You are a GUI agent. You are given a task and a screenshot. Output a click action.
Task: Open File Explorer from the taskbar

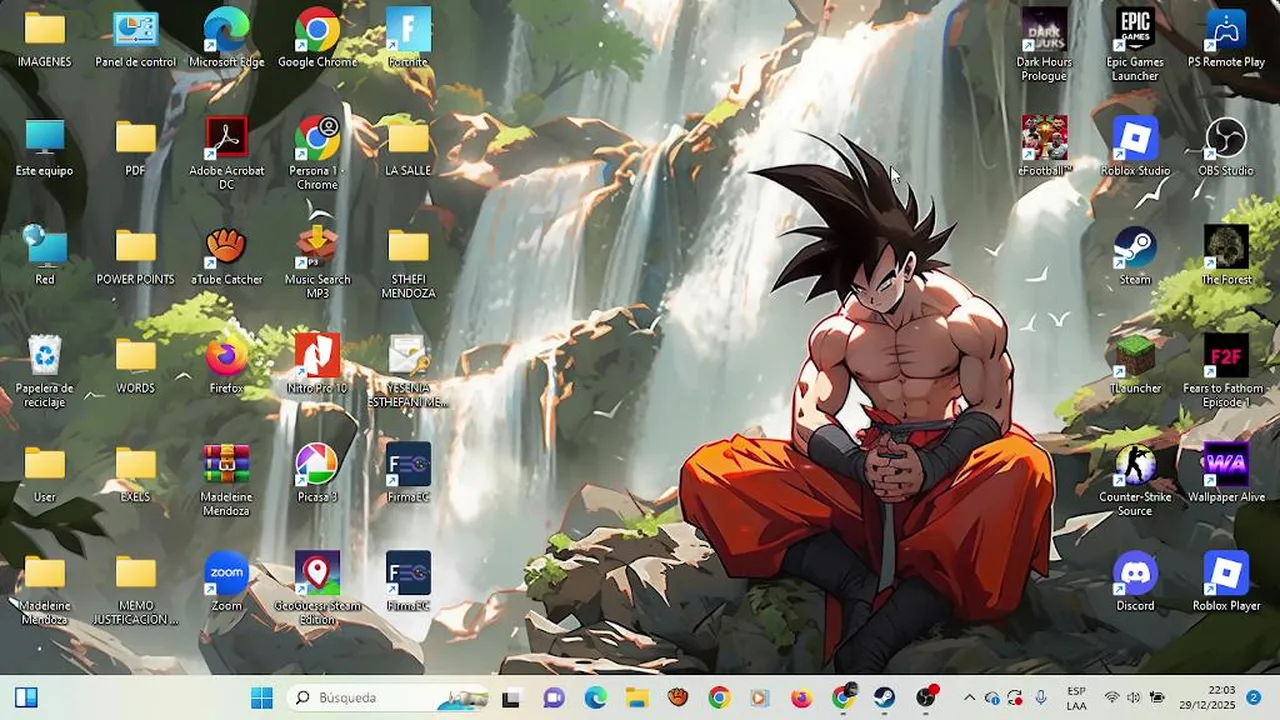pos(637,697)
